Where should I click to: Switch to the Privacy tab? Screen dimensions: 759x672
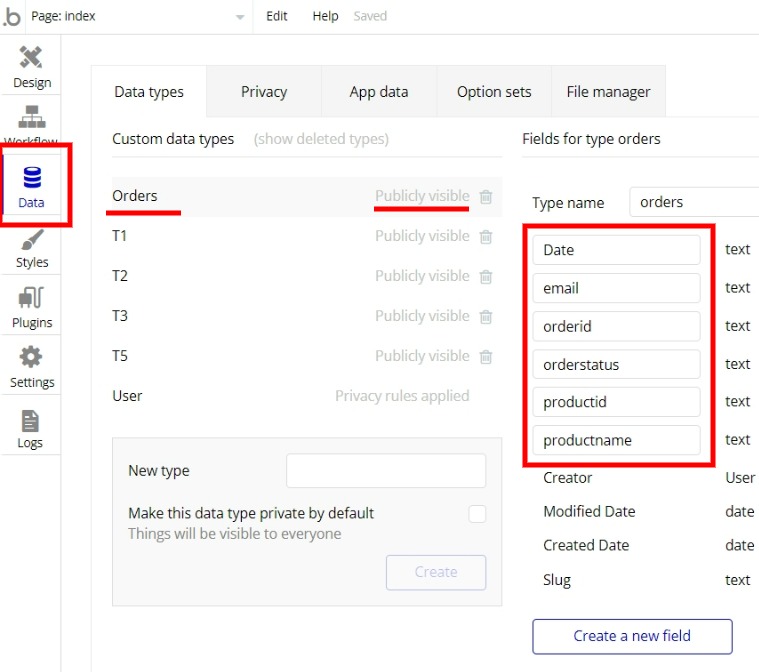click(264, 92)
